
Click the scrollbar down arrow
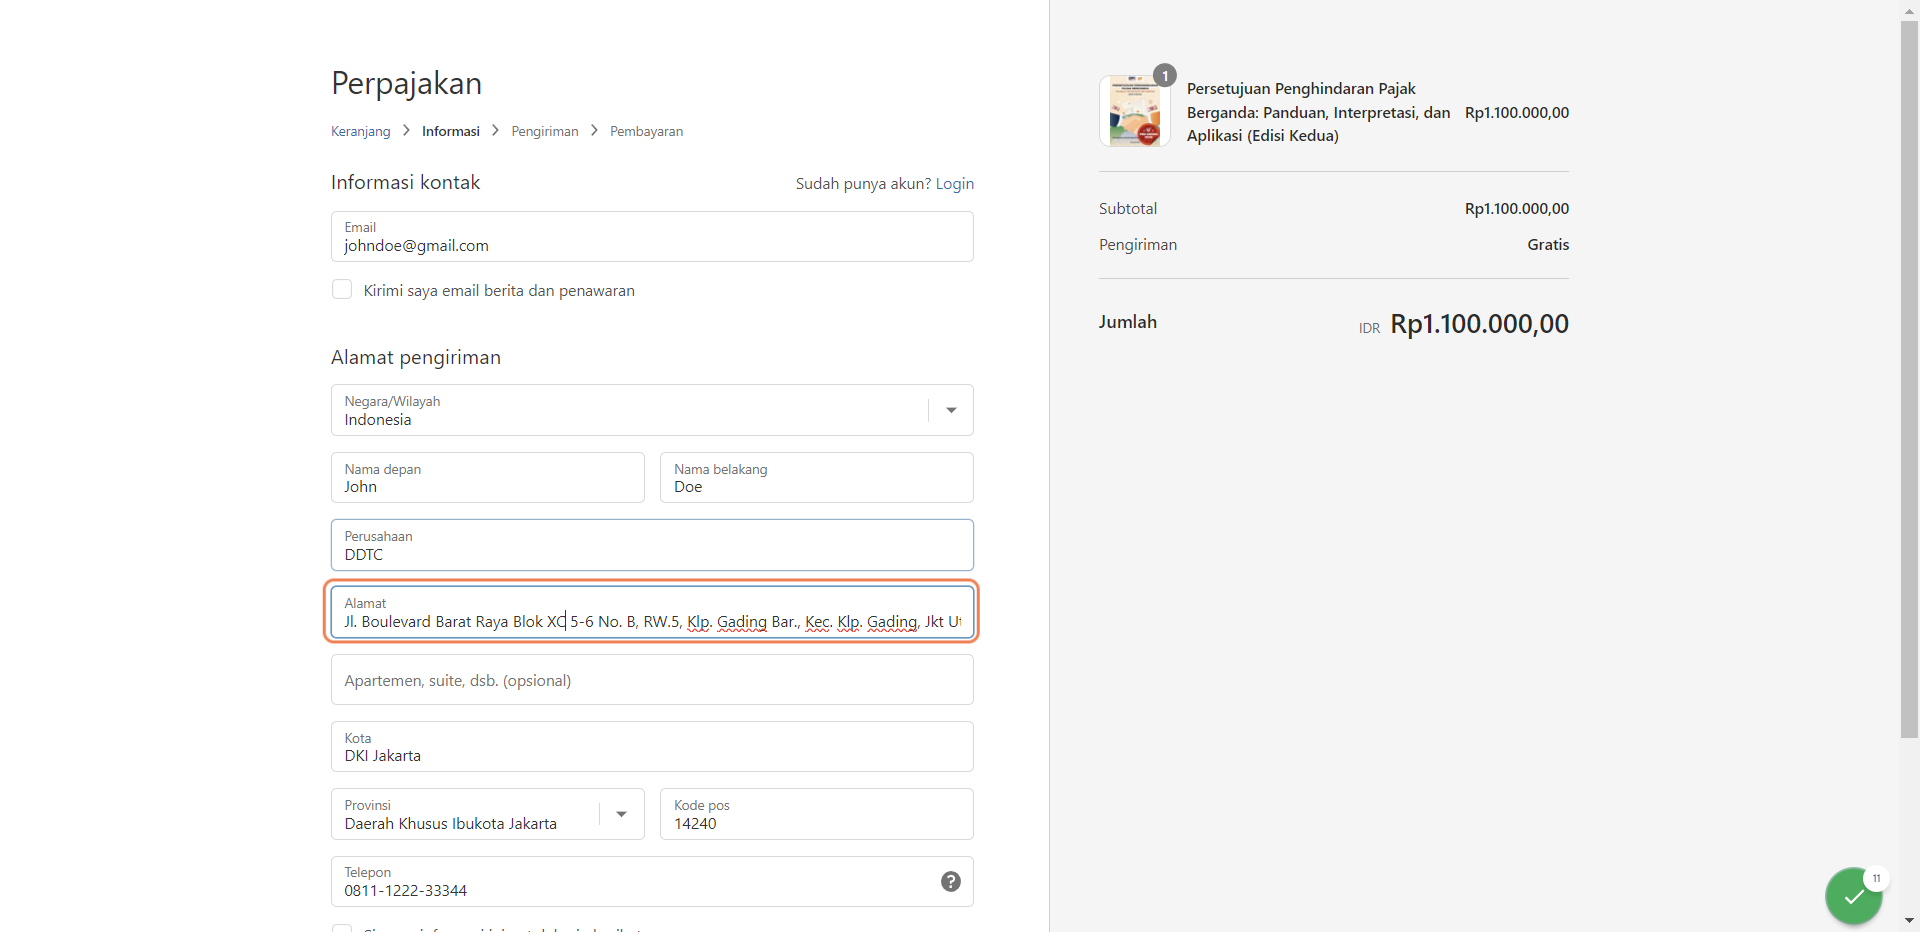(1909, 921)
